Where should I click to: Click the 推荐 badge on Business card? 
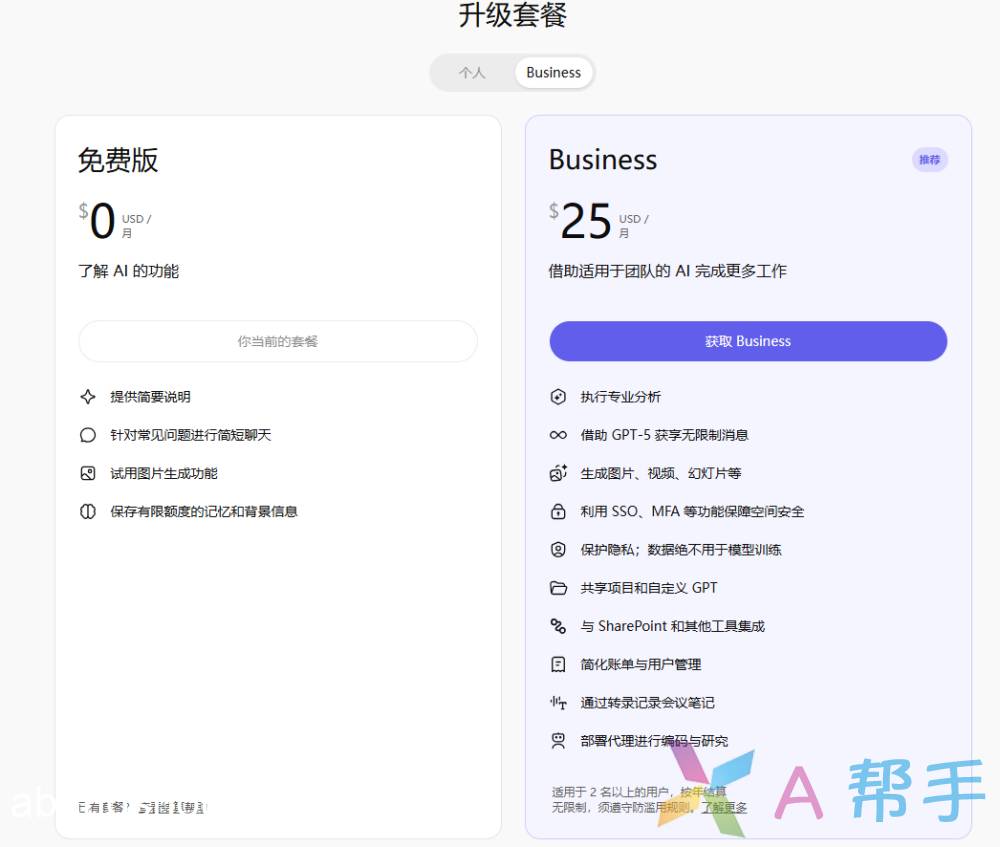tap(929, 160)
